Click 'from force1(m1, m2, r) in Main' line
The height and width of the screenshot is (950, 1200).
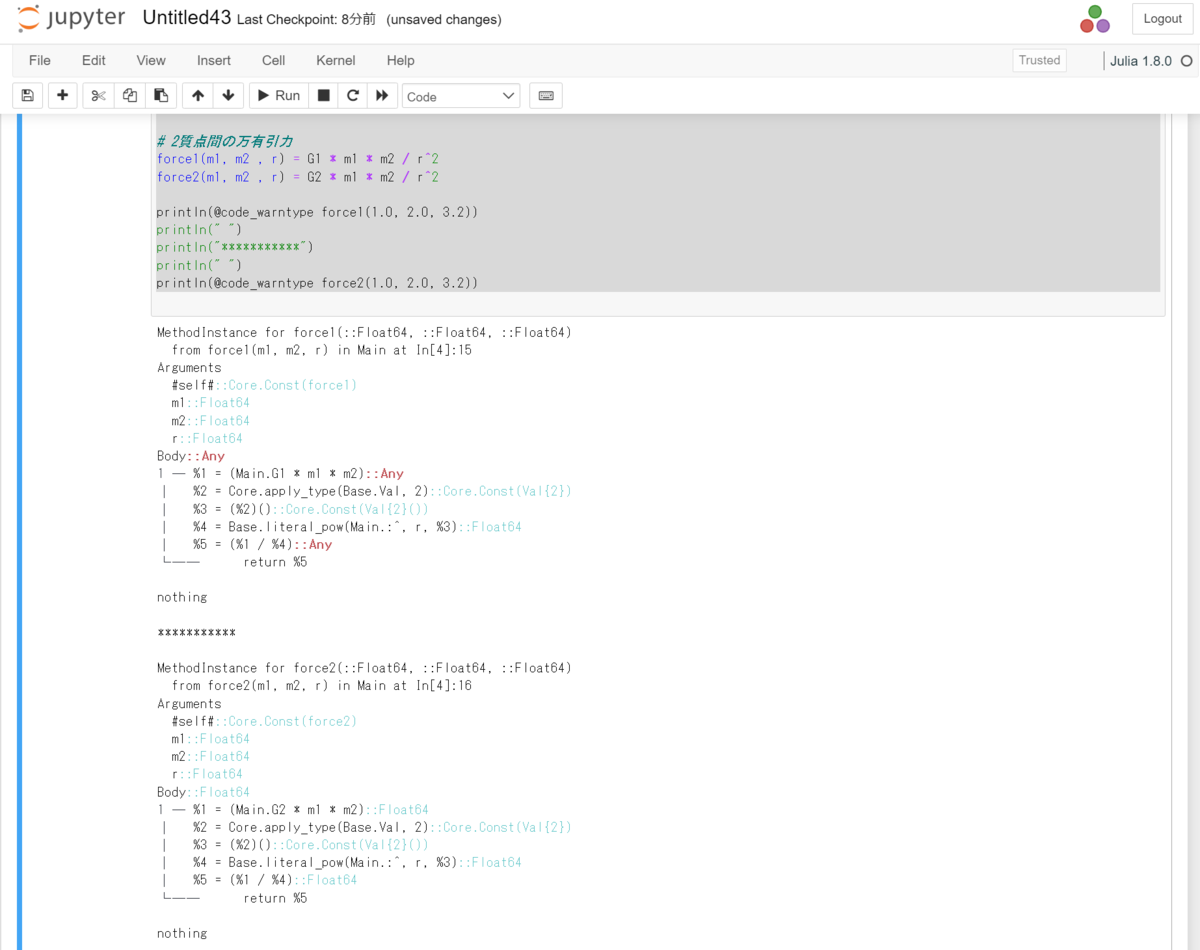point(321,350)
